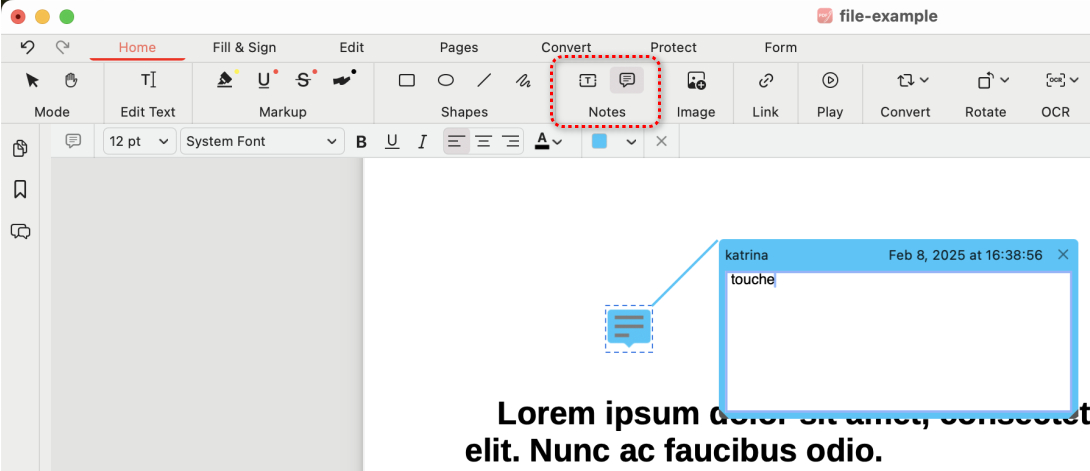Select the strikethrough markup tool
Screen dimensions: 1090x471
(x=304, y=80)
